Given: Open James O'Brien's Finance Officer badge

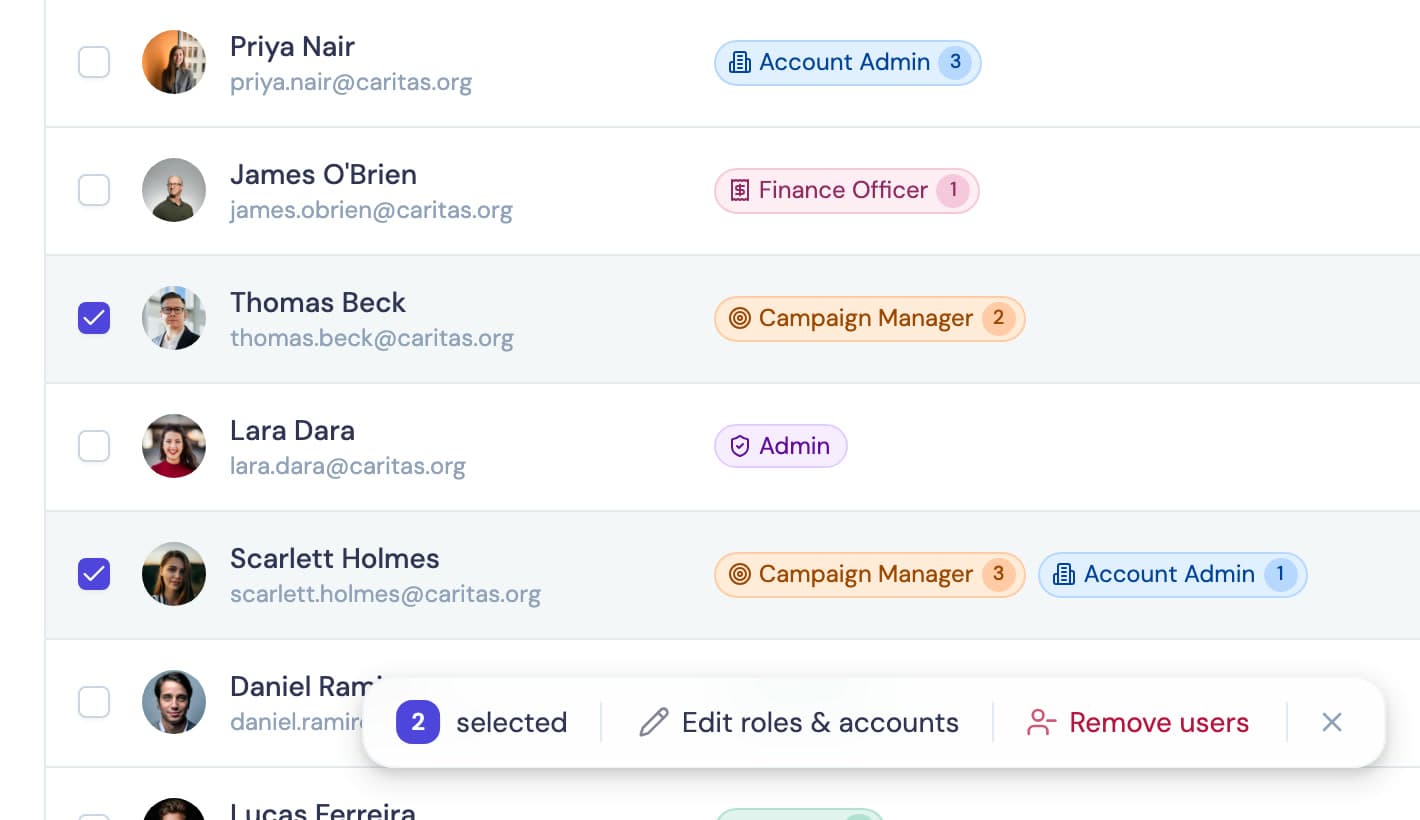Looking at the screenshot, I should (847, 190).
